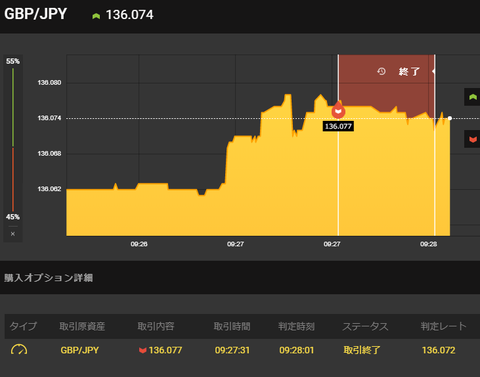The image size is (480, 377).
Task: Click the 終了 label in red zone
Action: (x=409, y=71)
